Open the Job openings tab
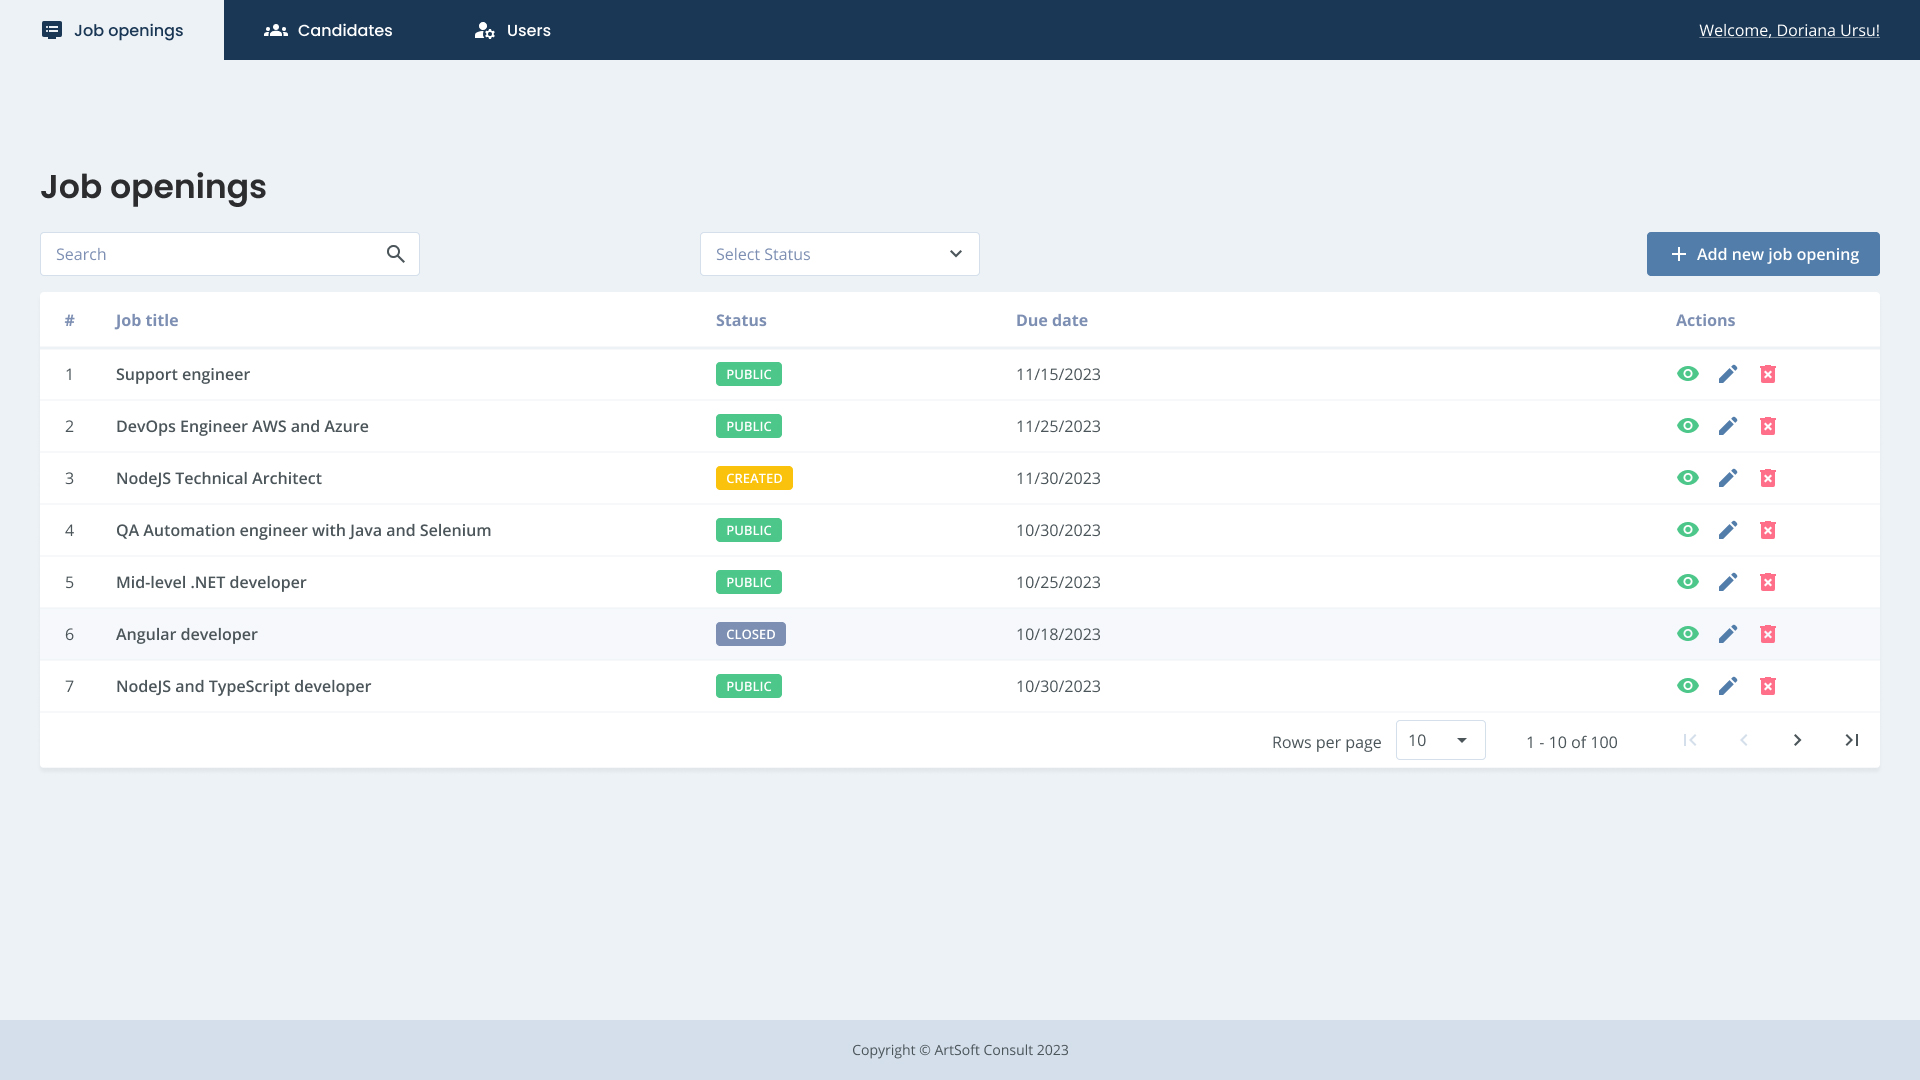The width and height of the screenshot is (1920, 1080). [112, 30]
